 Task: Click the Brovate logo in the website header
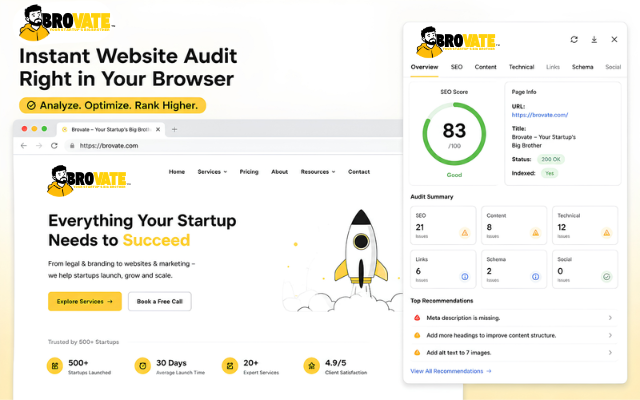(x=89, y=181)
